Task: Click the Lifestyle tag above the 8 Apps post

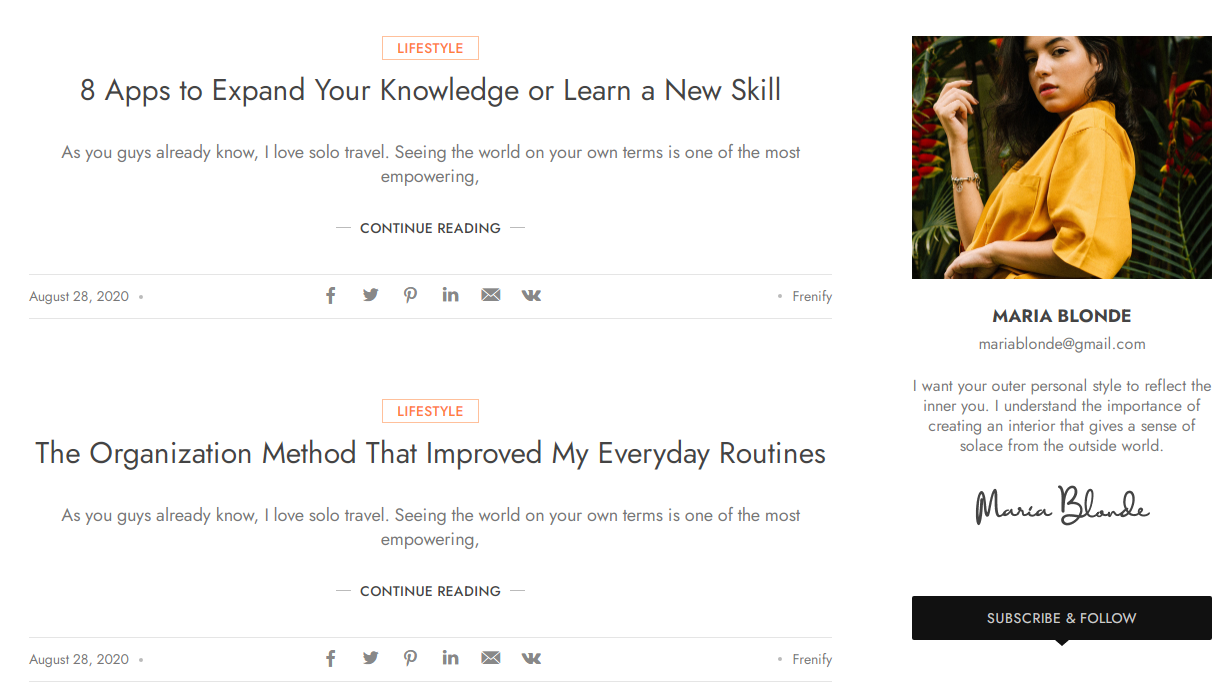Action: 430,48
